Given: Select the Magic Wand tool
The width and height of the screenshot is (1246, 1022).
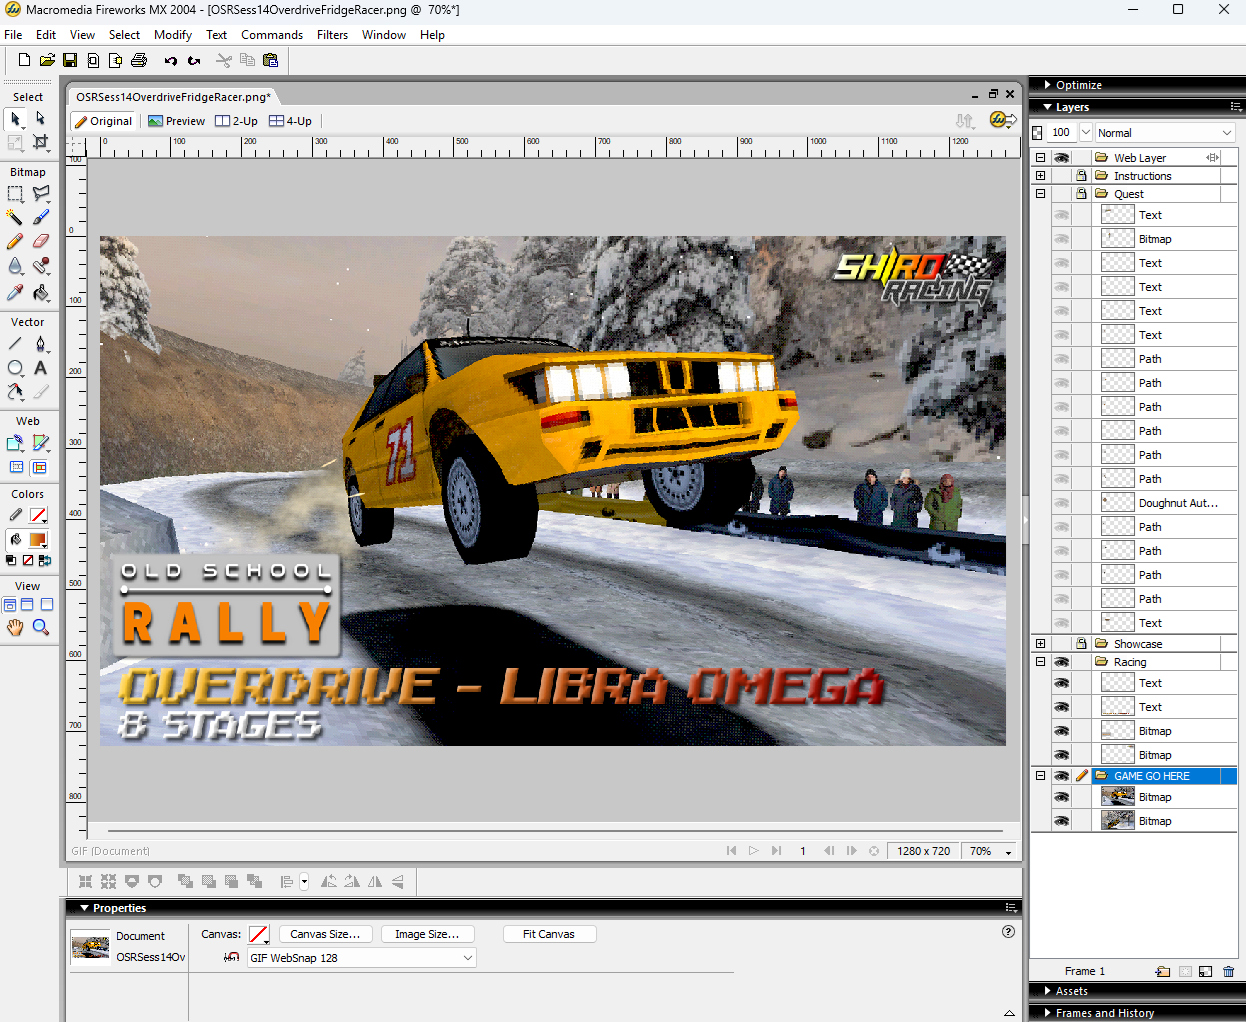Looking at the screenshot, I should [15, 217].
